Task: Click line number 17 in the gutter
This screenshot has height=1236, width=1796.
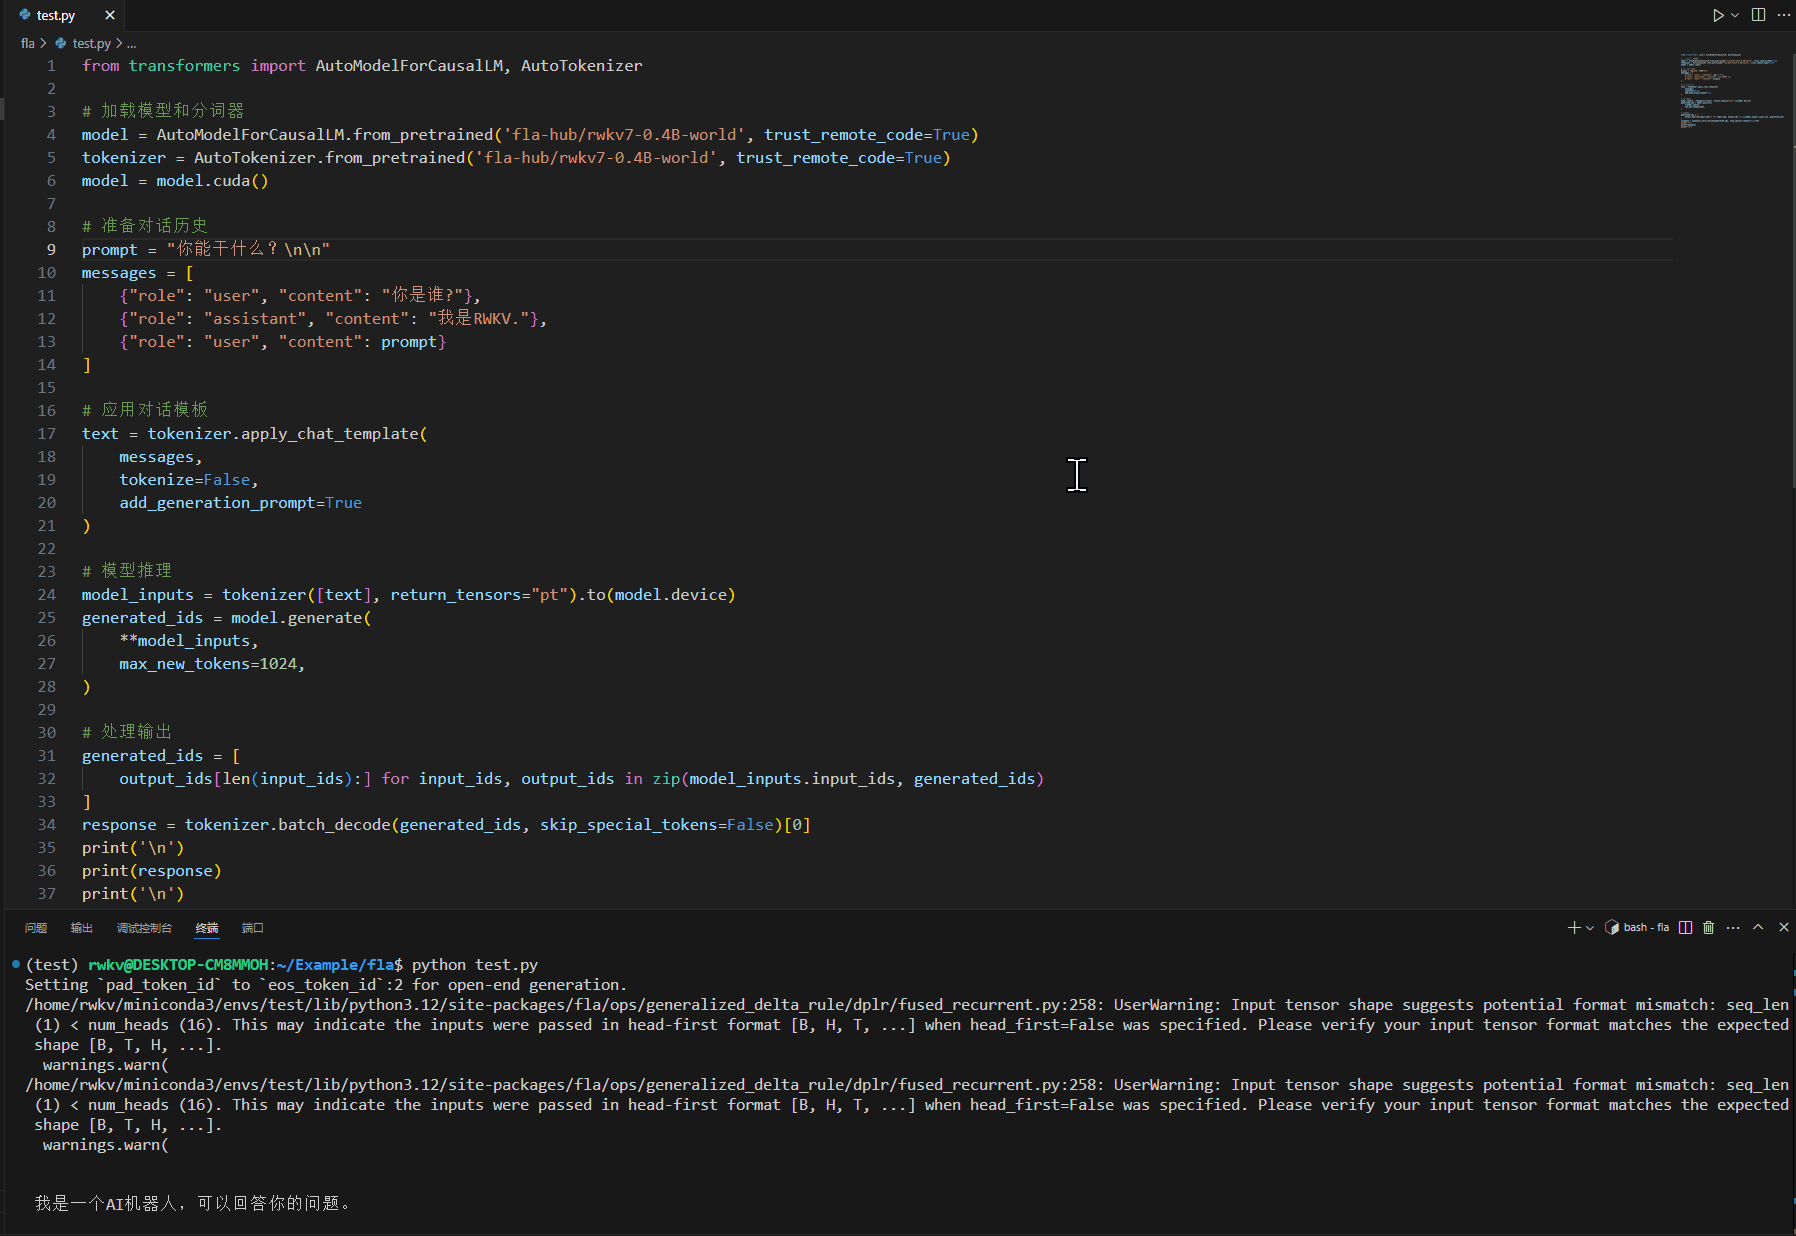Action: tap(47, 434)
